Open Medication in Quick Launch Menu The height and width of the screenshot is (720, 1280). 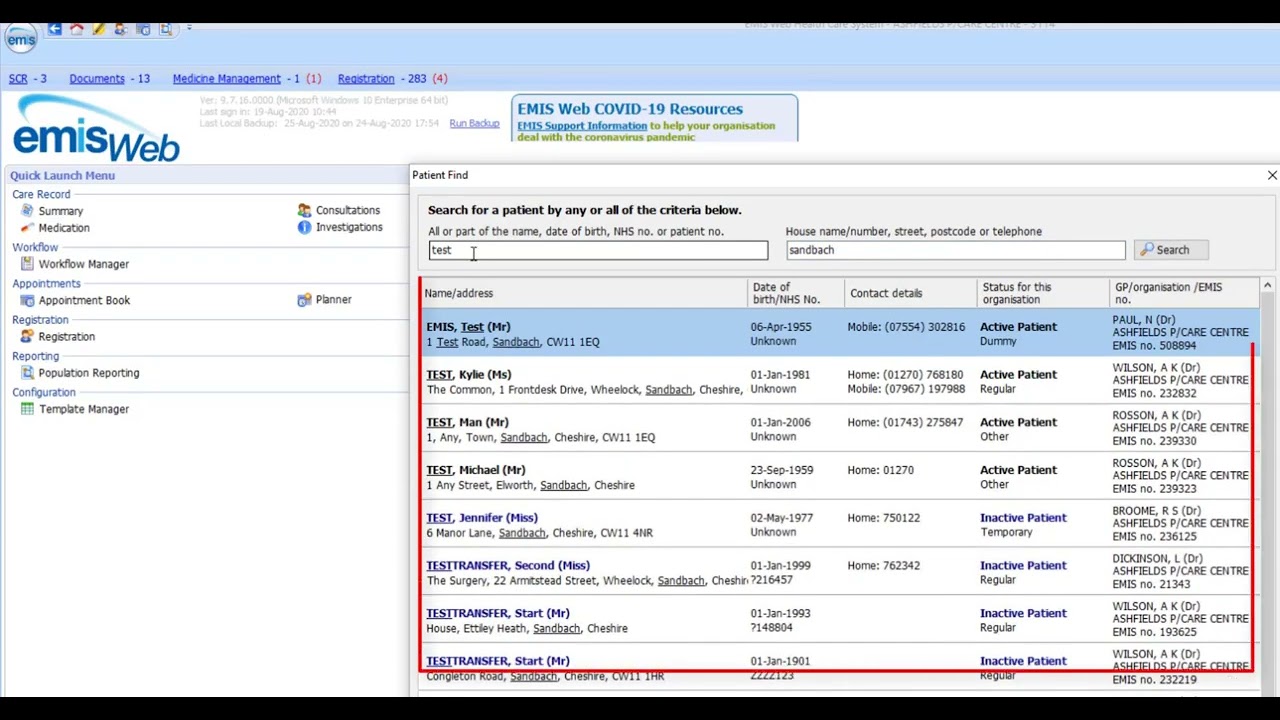pyautogui.click(x=64, y=228)
